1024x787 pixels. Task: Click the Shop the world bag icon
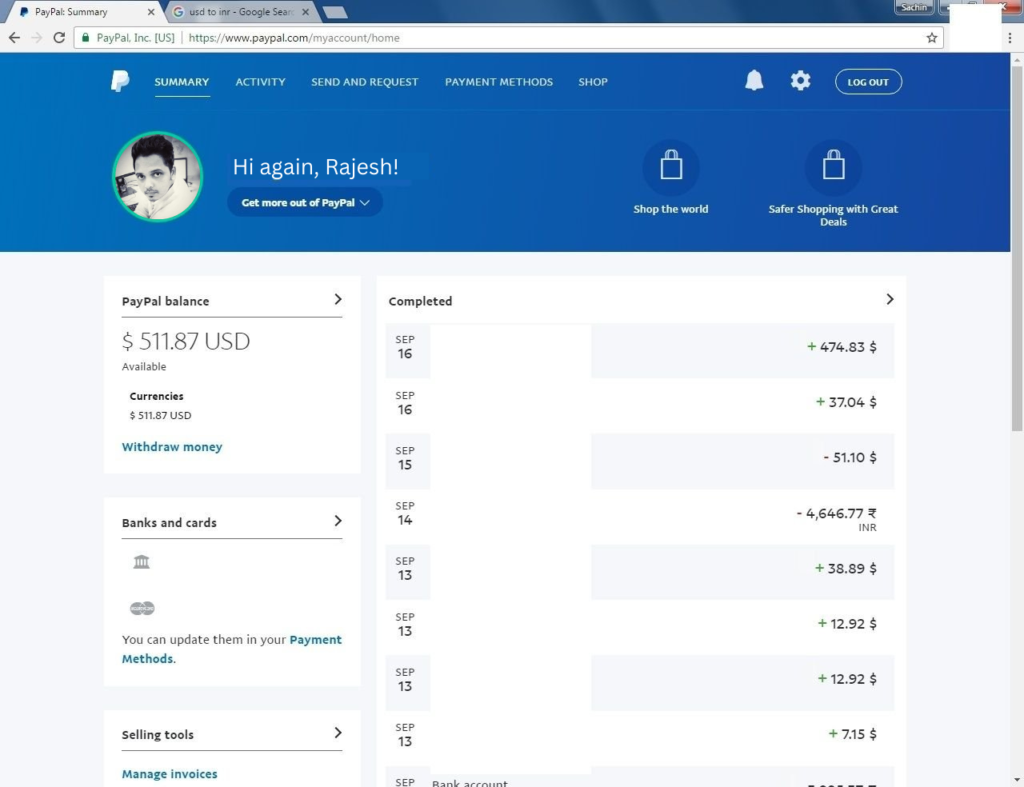[671, 167]
